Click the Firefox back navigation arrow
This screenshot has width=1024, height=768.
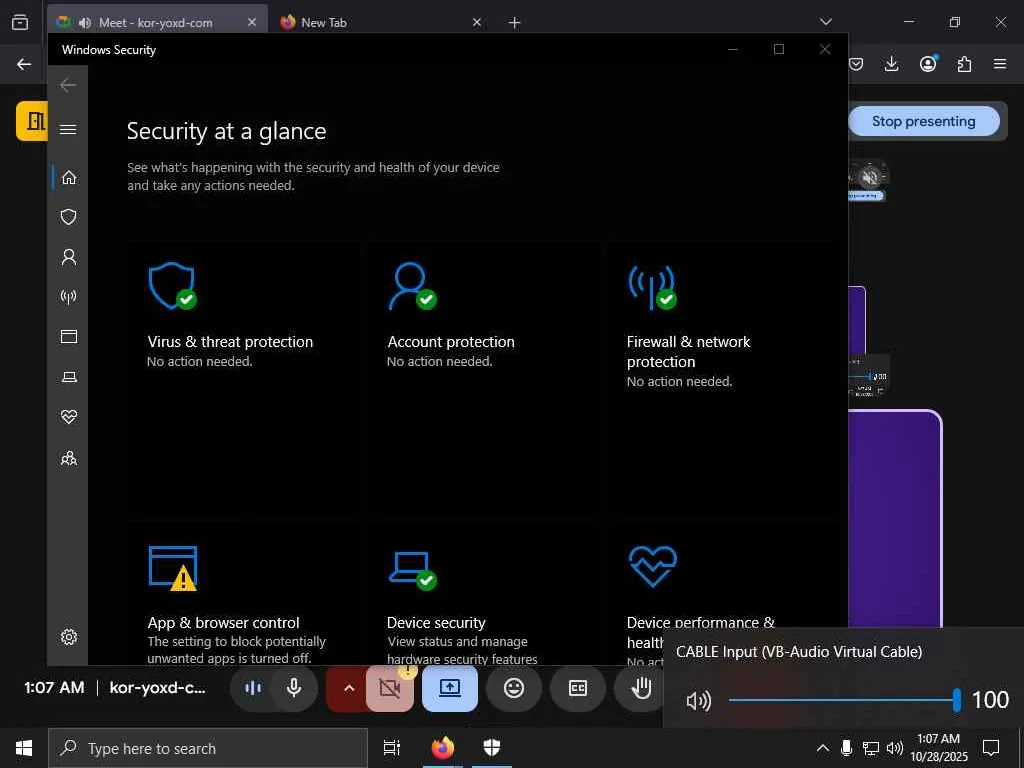(24, 64)
